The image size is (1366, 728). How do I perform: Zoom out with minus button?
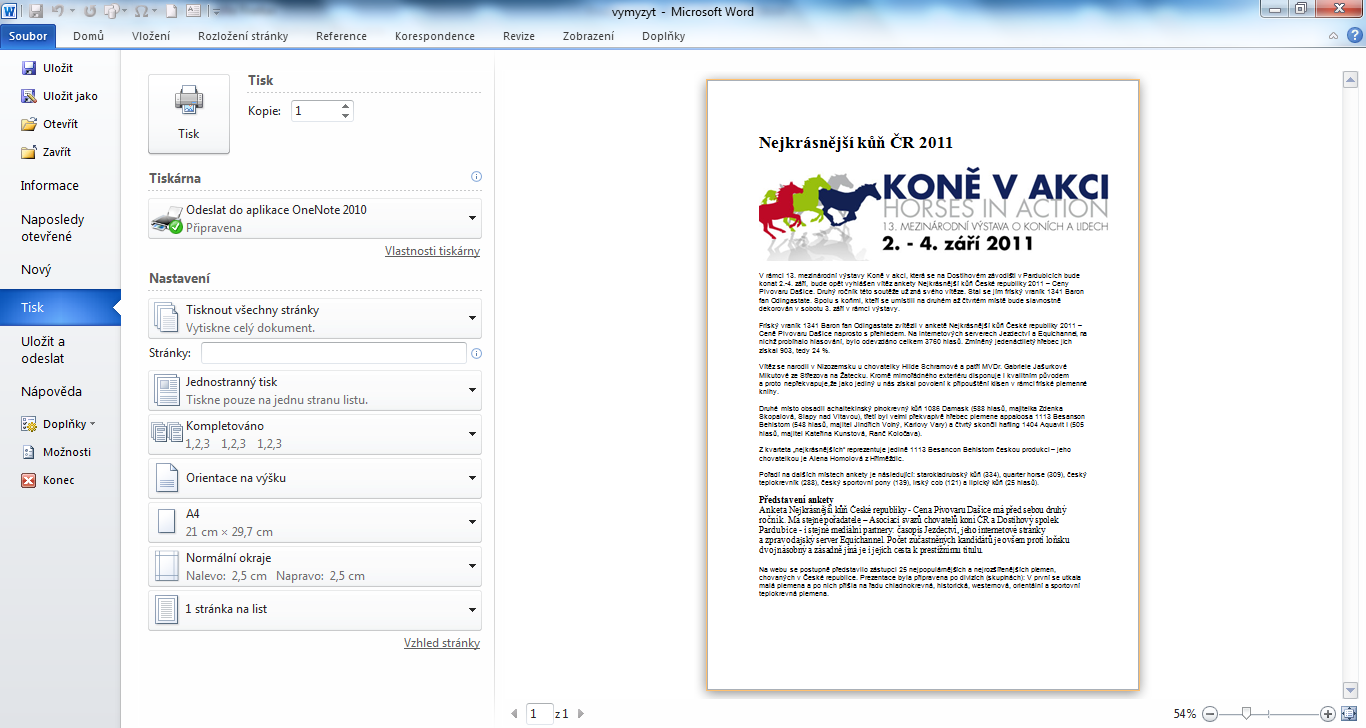1210,714
